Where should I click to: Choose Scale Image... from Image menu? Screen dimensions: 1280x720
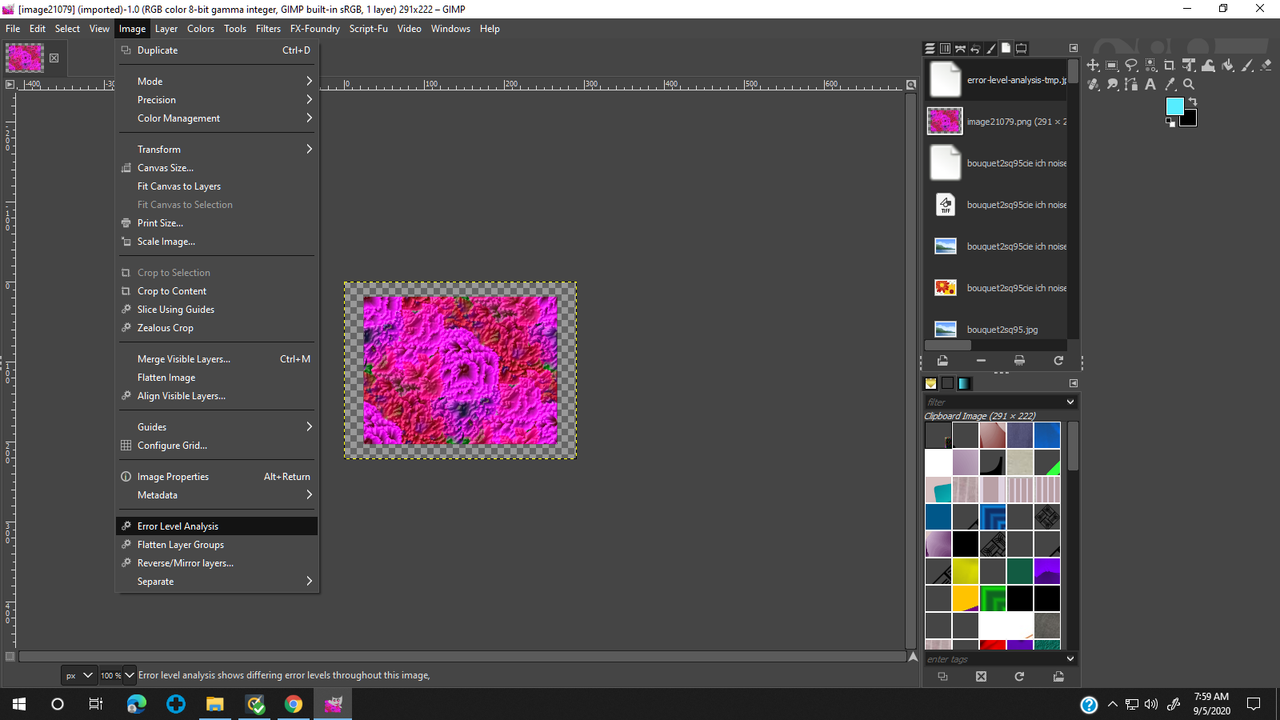pyautogui.click(x=217, y=241)
